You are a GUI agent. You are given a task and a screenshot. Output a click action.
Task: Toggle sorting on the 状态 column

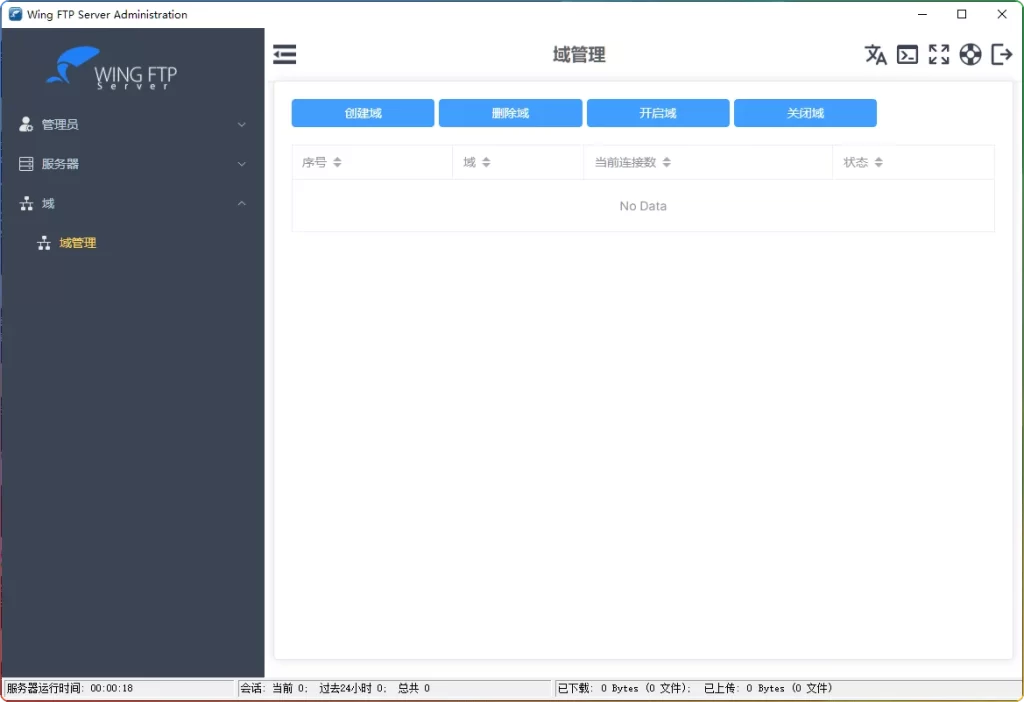pos(877,162)
